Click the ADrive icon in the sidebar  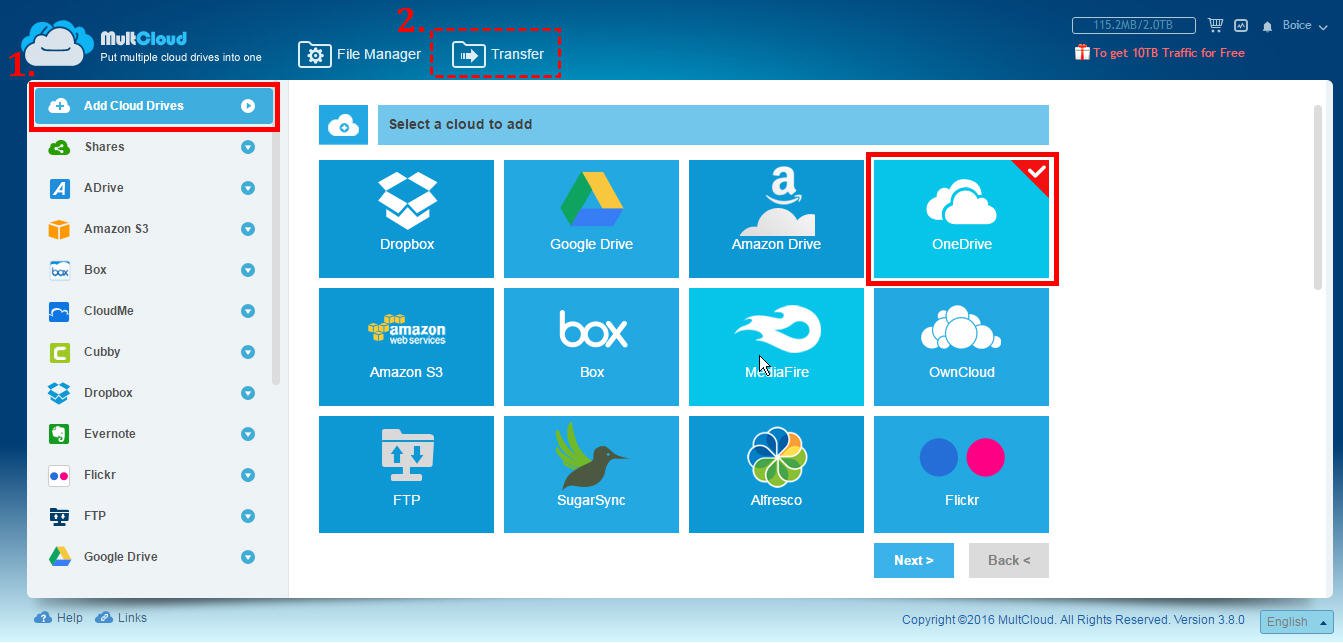point(59,188)
